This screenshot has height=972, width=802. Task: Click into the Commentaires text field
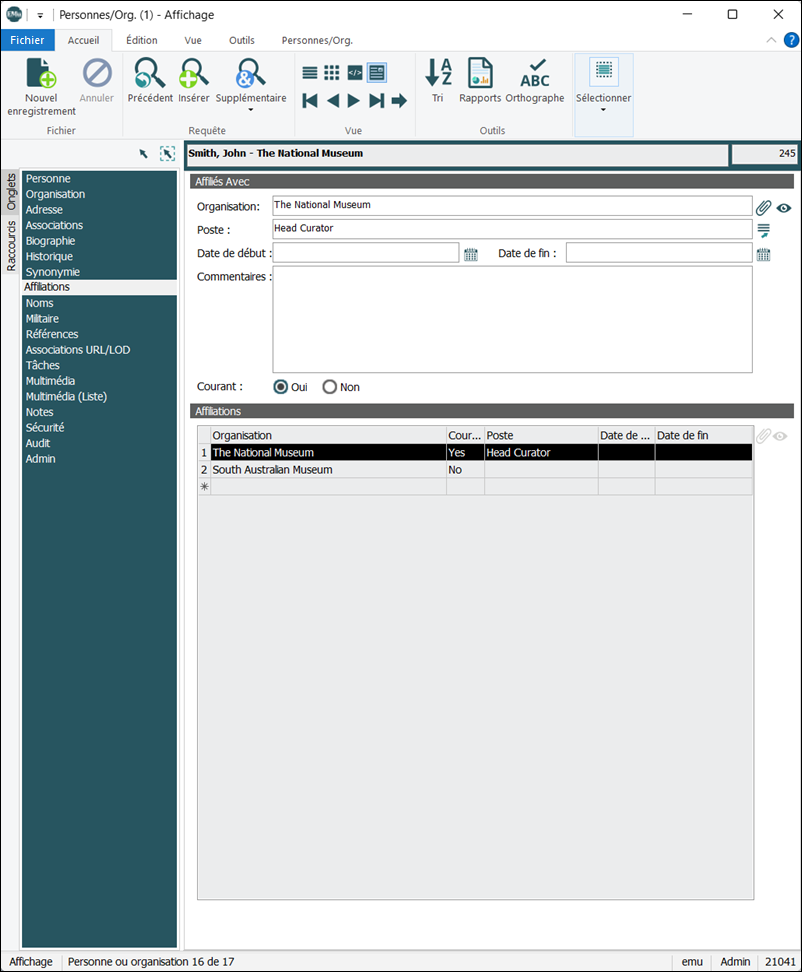click(x=512, y=319)
